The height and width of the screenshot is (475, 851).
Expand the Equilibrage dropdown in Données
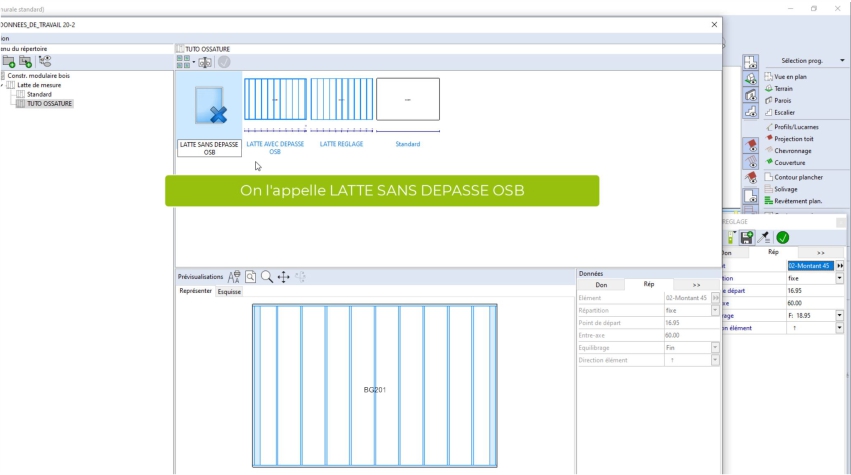coord(715,346)
